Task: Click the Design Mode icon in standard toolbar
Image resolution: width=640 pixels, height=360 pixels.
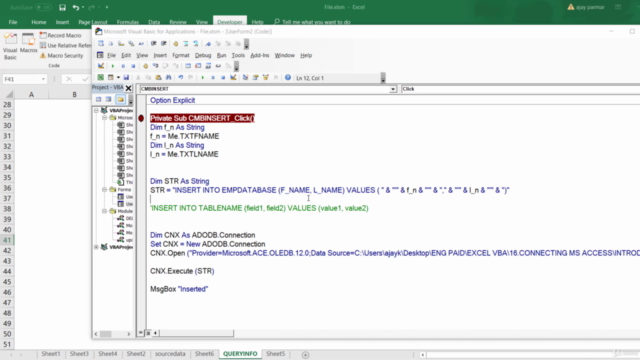Action: click(x=233, y=78)
